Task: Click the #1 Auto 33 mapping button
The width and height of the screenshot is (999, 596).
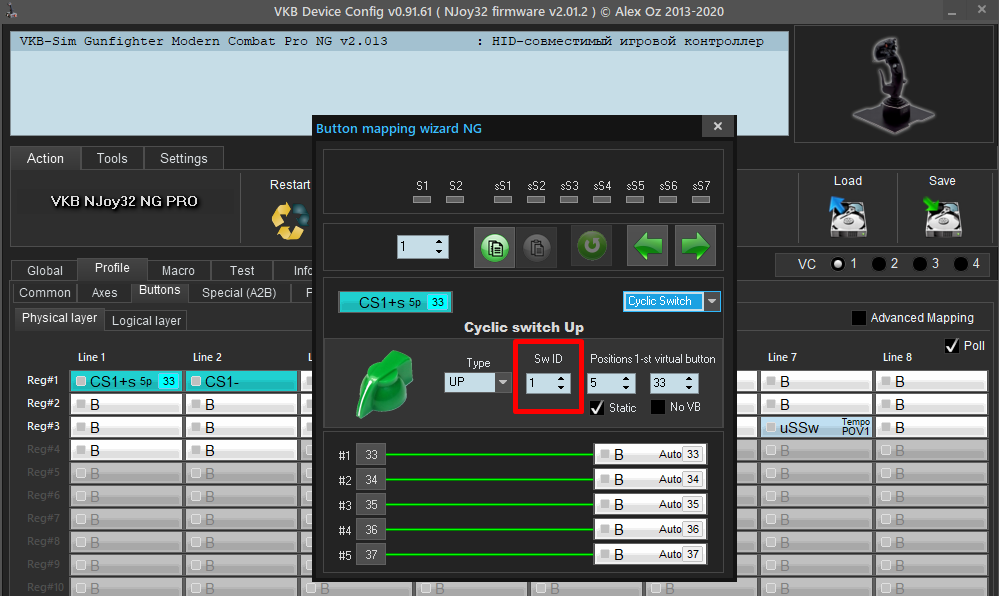Action: click(x=650, y=454)
